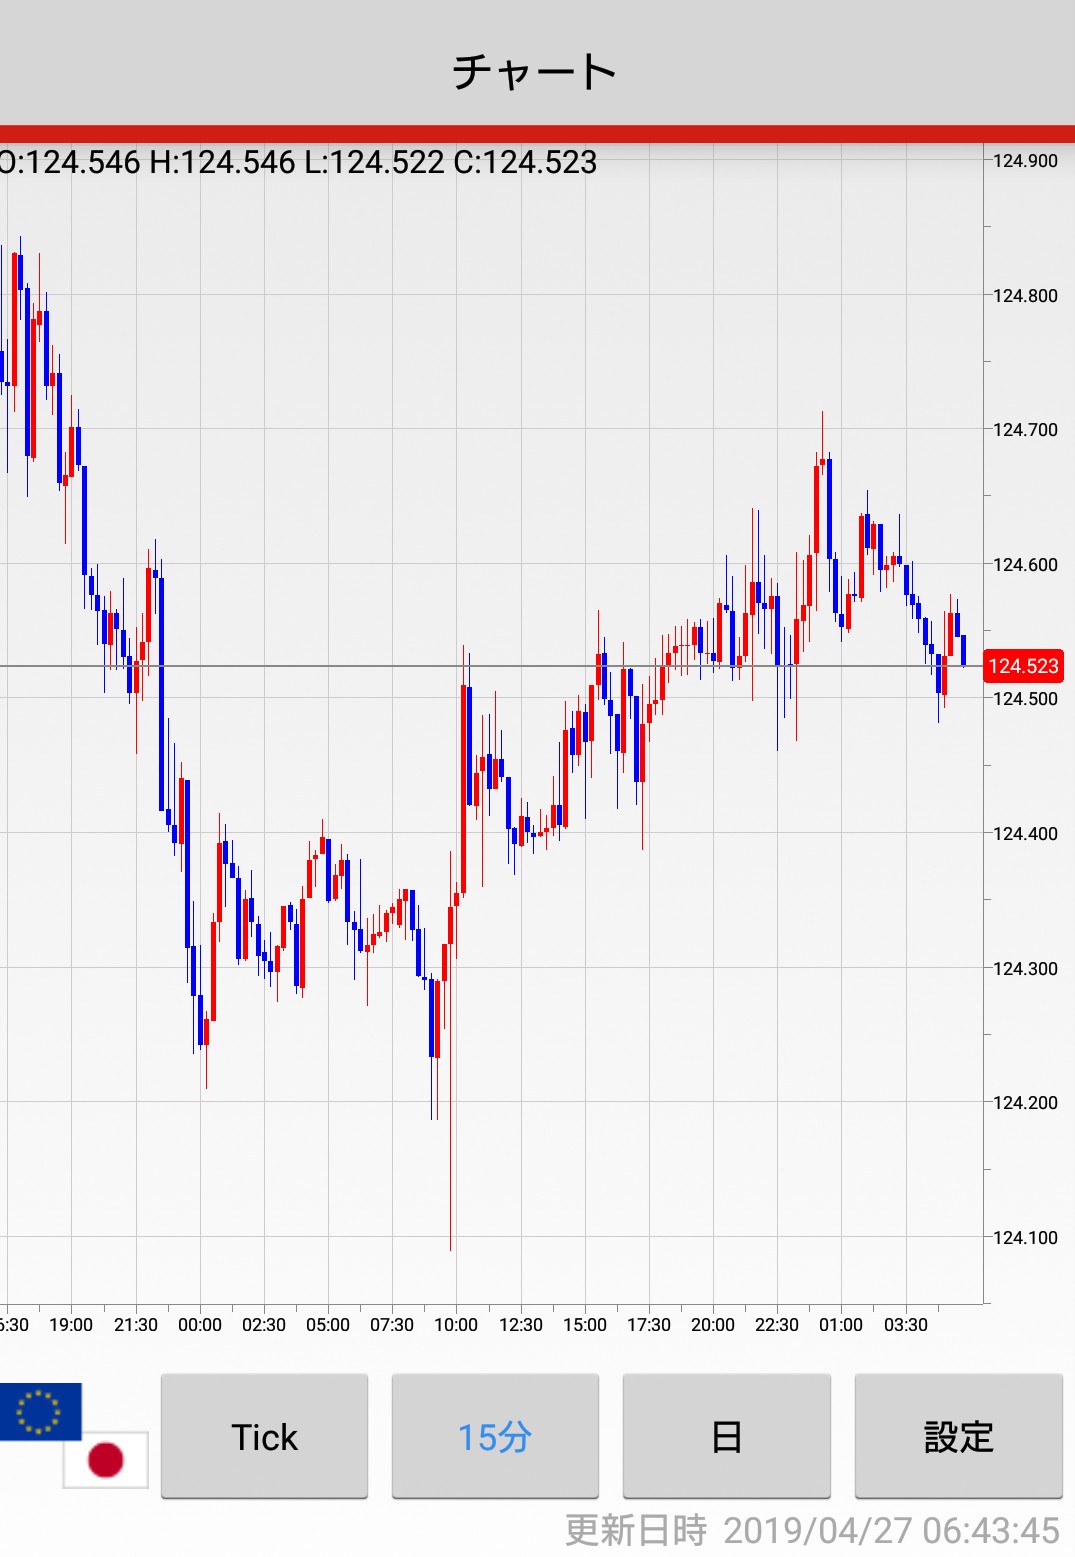Tap the Japan flag icon
Image resolution: width=1075 pixels, height=1557 pixels.
click(x=106, y=1460)
